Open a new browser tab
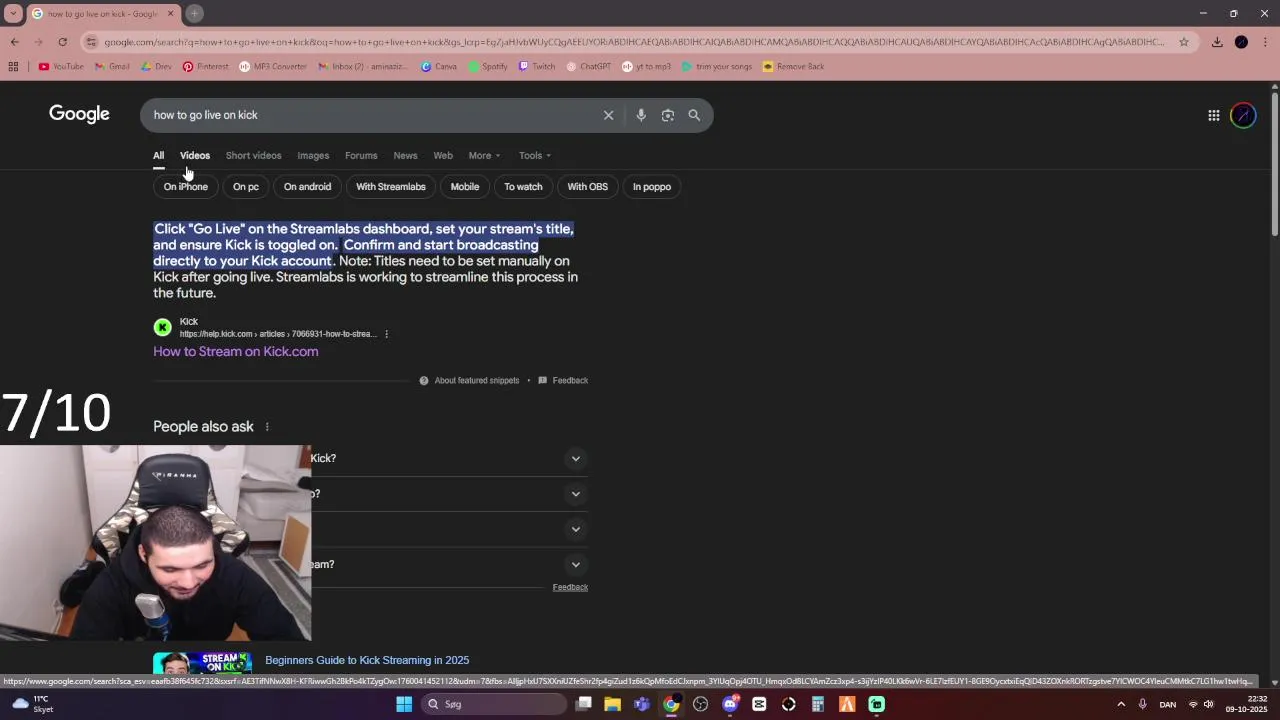This screenshot has width=1280, height=720. coord(194,13)
